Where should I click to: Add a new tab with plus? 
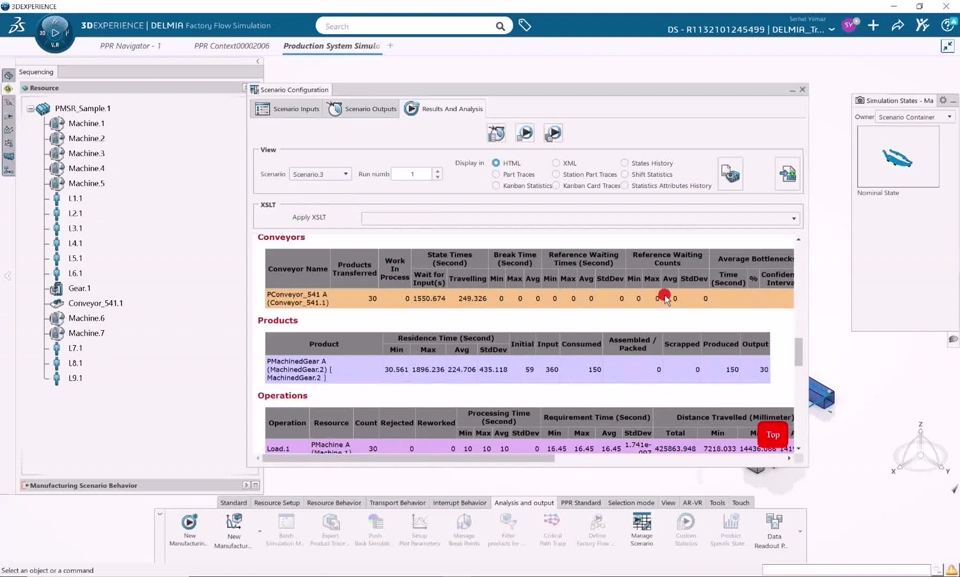point(390,45)
